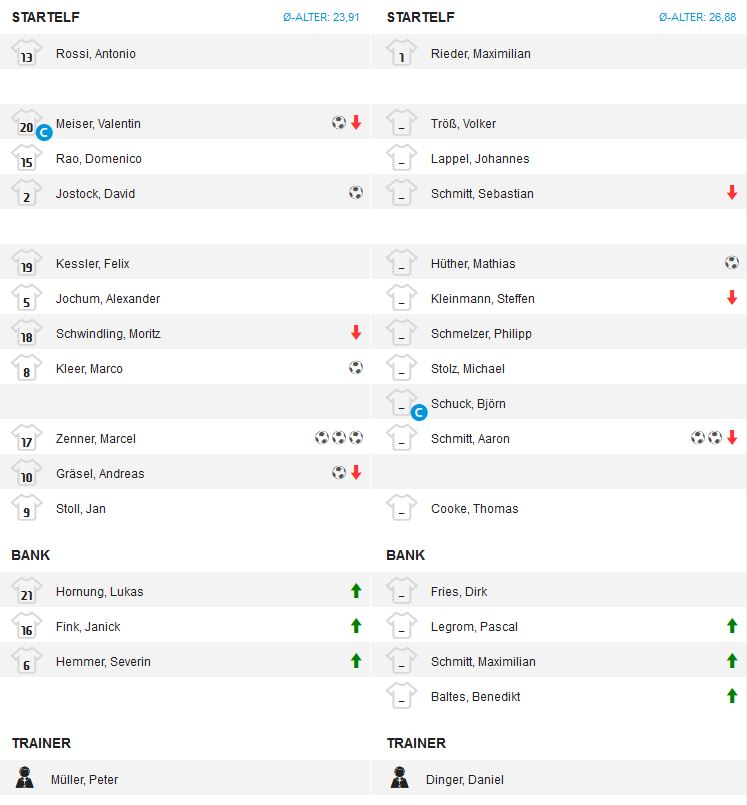Click the green sub-in arrow for Baltes, Benedikt

(731, 696)
